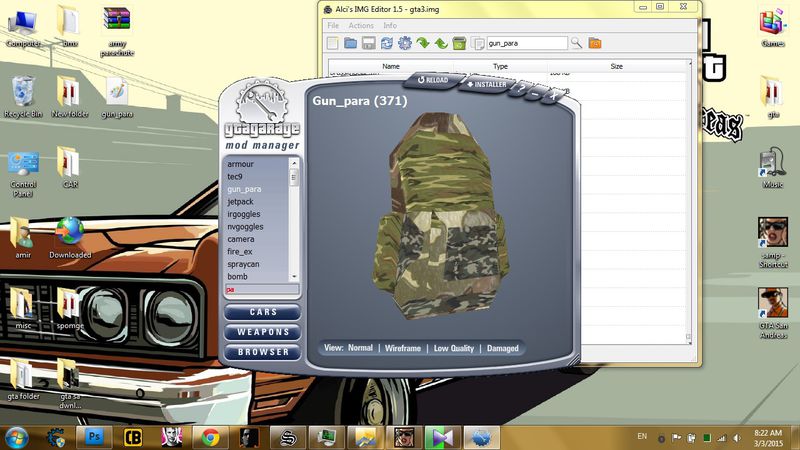The height and width of the screenshot is (450, 800).
Task: Switch view to Wireframe
Action: pyautogui.click(x=403, y=348)
